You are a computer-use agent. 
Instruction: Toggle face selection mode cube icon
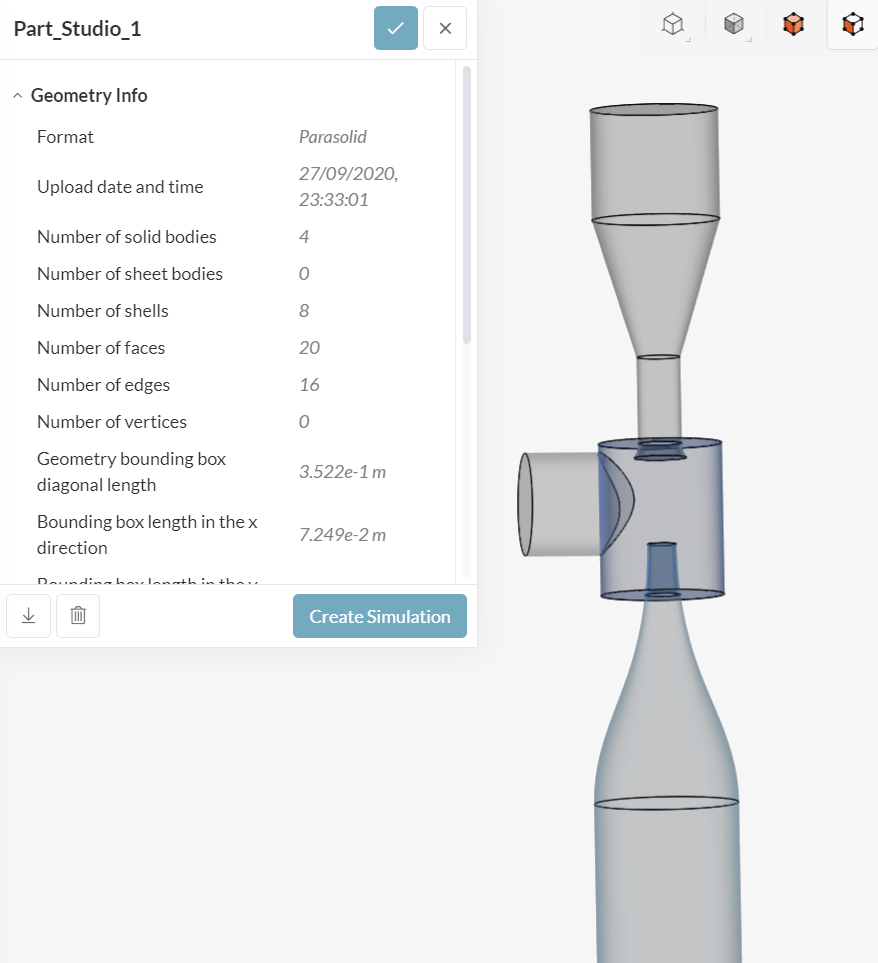pos(852,25)
